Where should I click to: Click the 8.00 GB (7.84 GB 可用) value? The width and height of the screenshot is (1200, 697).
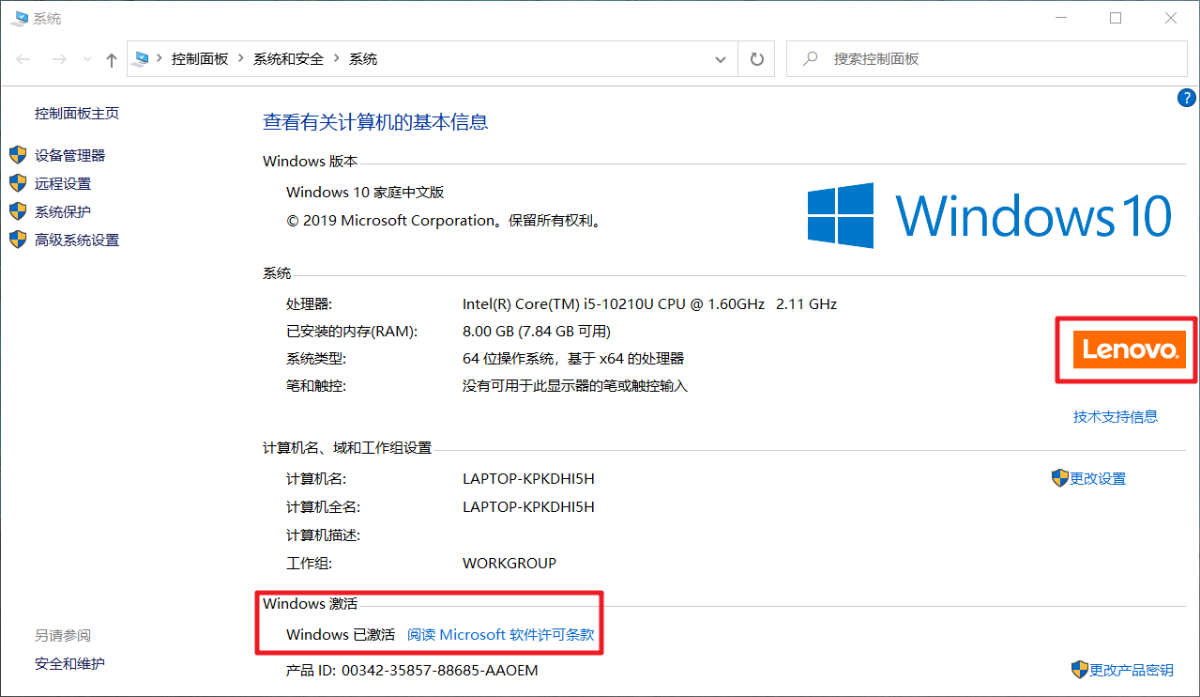(536, 331)
